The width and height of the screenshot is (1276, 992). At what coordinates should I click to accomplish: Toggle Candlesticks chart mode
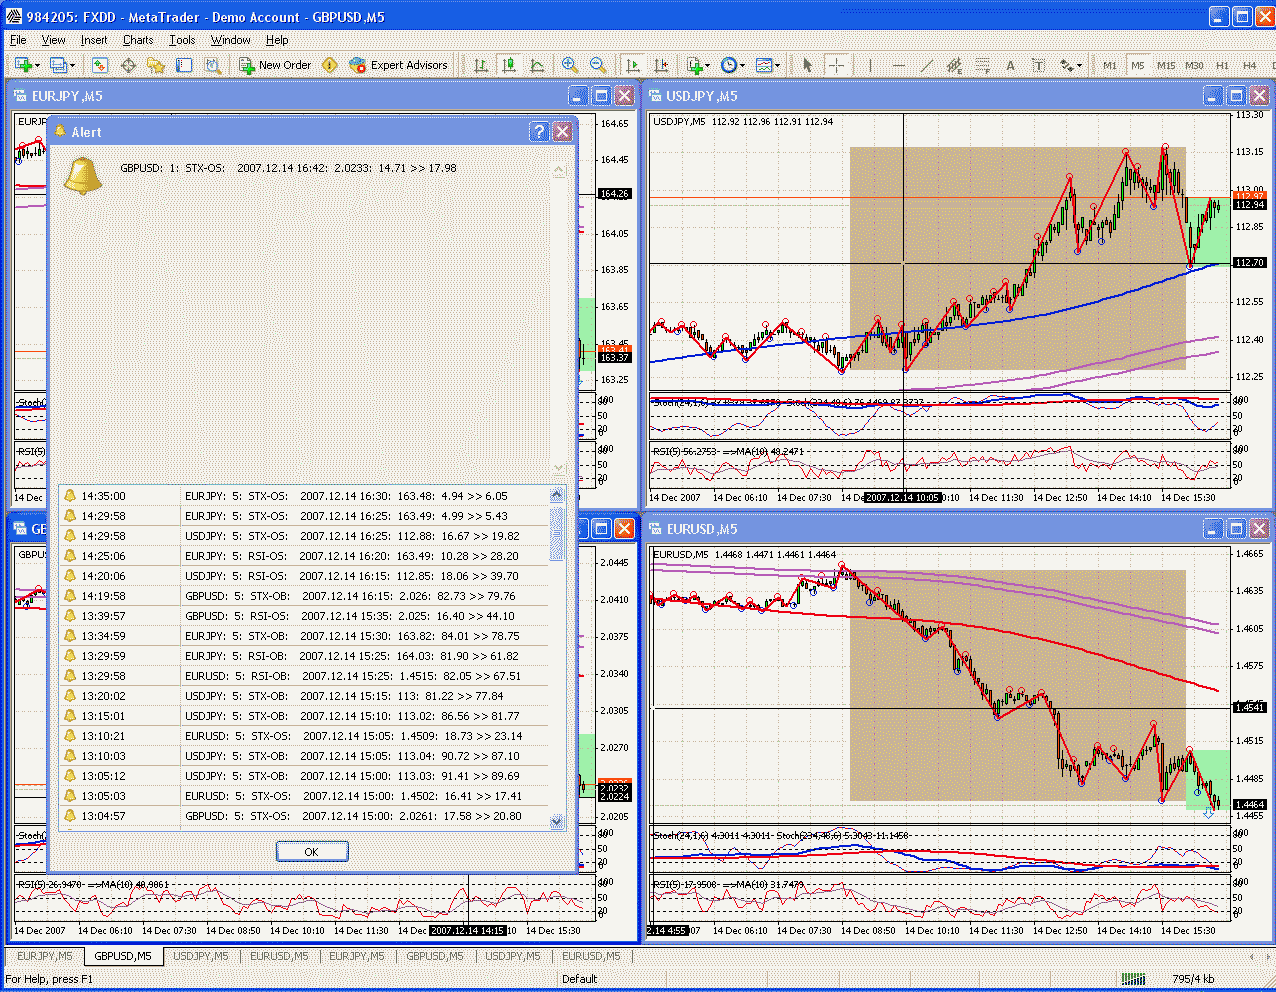(x=509, y=65)
